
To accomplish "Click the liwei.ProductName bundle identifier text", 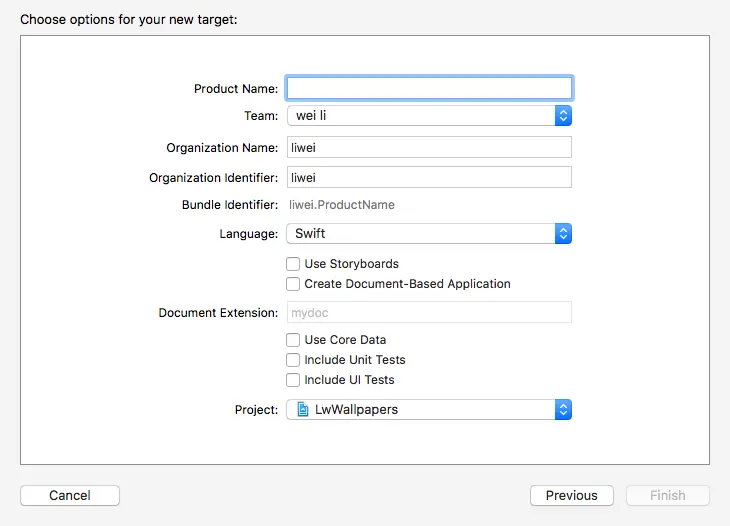I will [342, 205].
